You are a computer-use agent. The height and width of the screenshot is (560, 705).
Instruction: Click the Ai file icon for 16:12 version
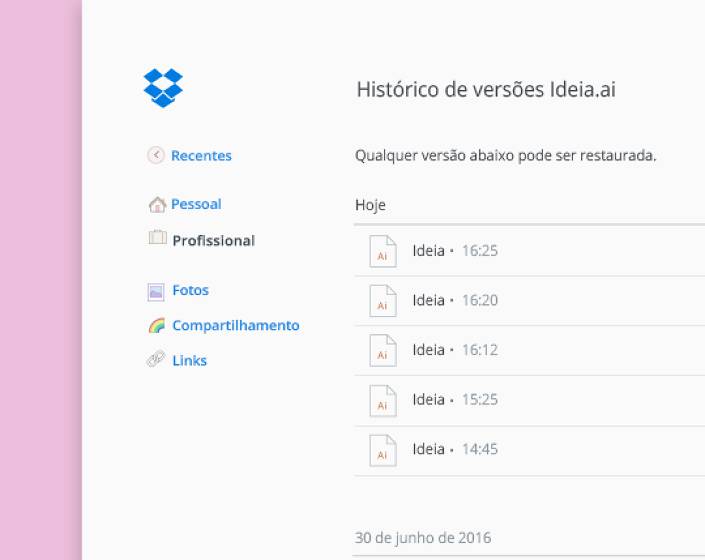383,351
